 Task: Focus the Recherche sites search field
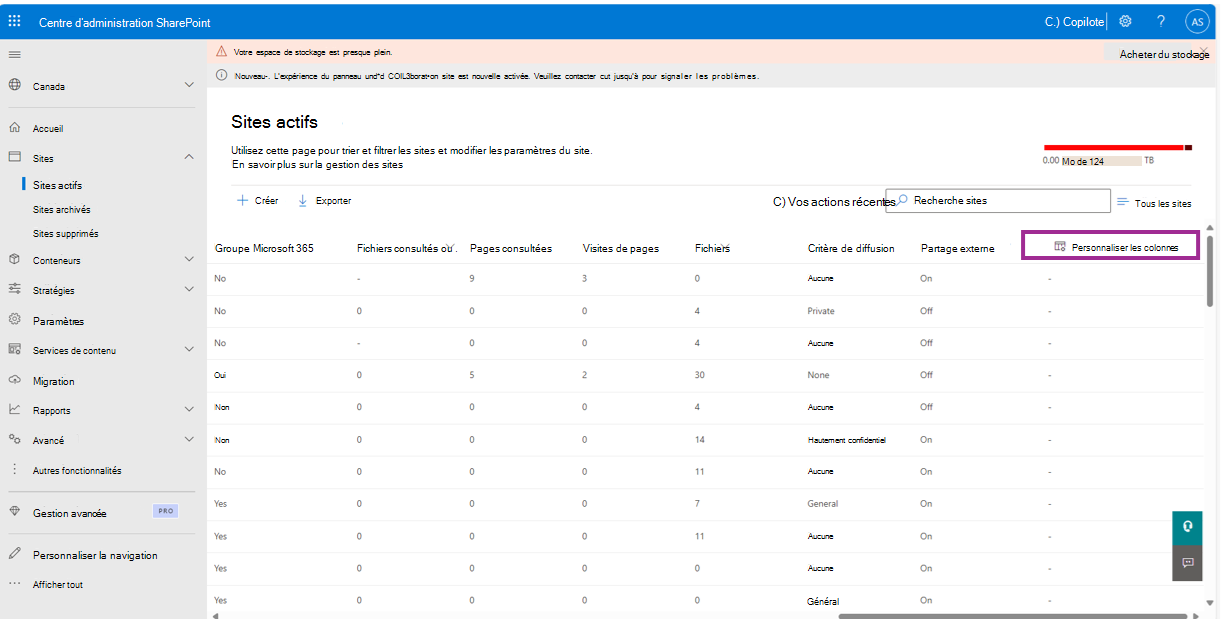[x=999, y=201]
